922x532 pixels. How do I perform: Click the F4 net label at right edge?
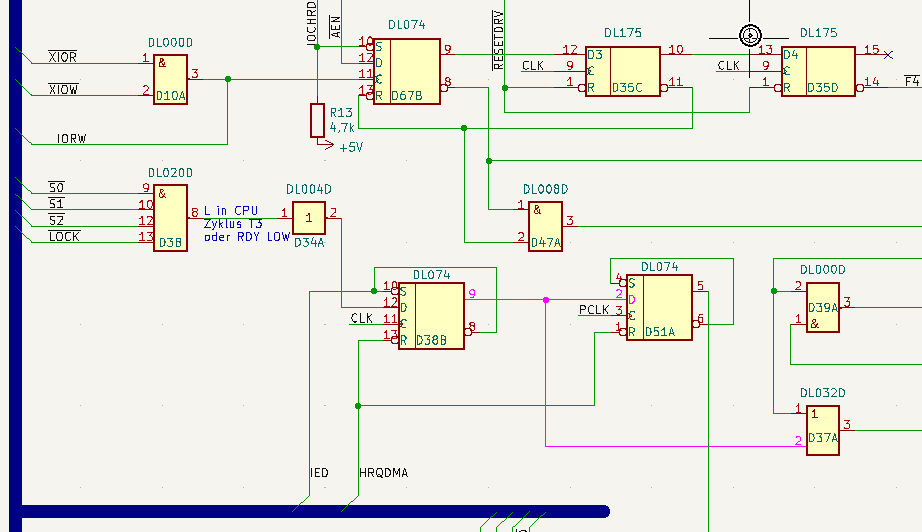[912, 81]
